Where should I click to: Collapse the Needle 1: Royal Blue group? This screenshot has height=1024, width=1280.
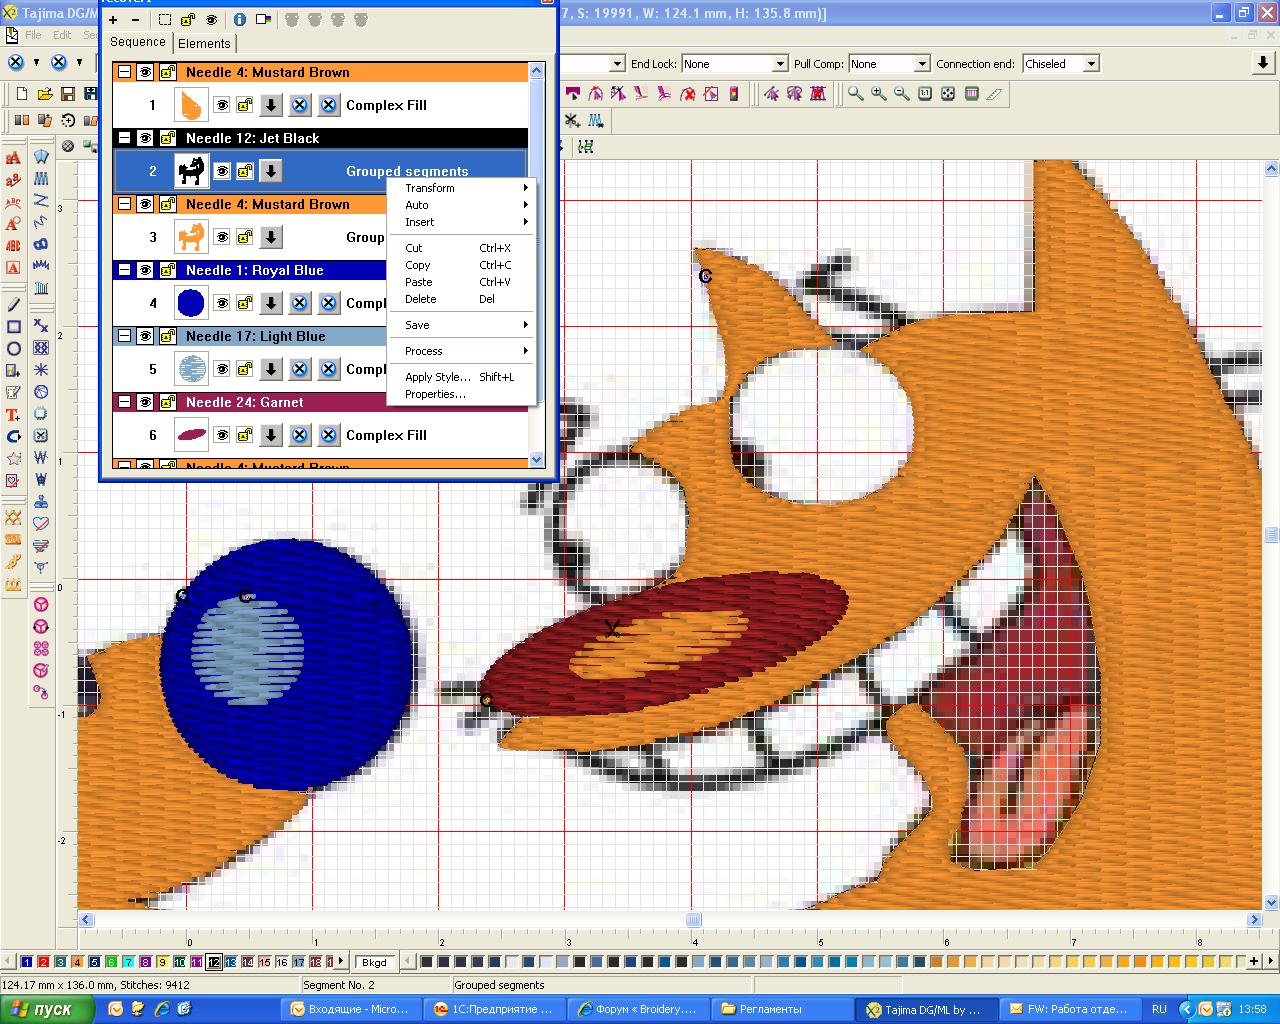tap(124, 270)
